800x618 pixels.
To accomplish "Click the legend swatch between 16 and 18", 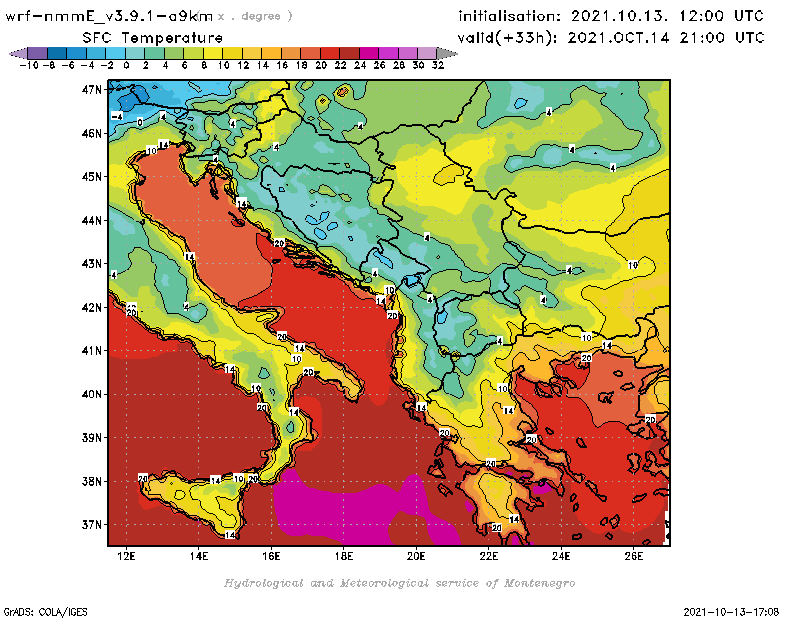I will 291,53.
